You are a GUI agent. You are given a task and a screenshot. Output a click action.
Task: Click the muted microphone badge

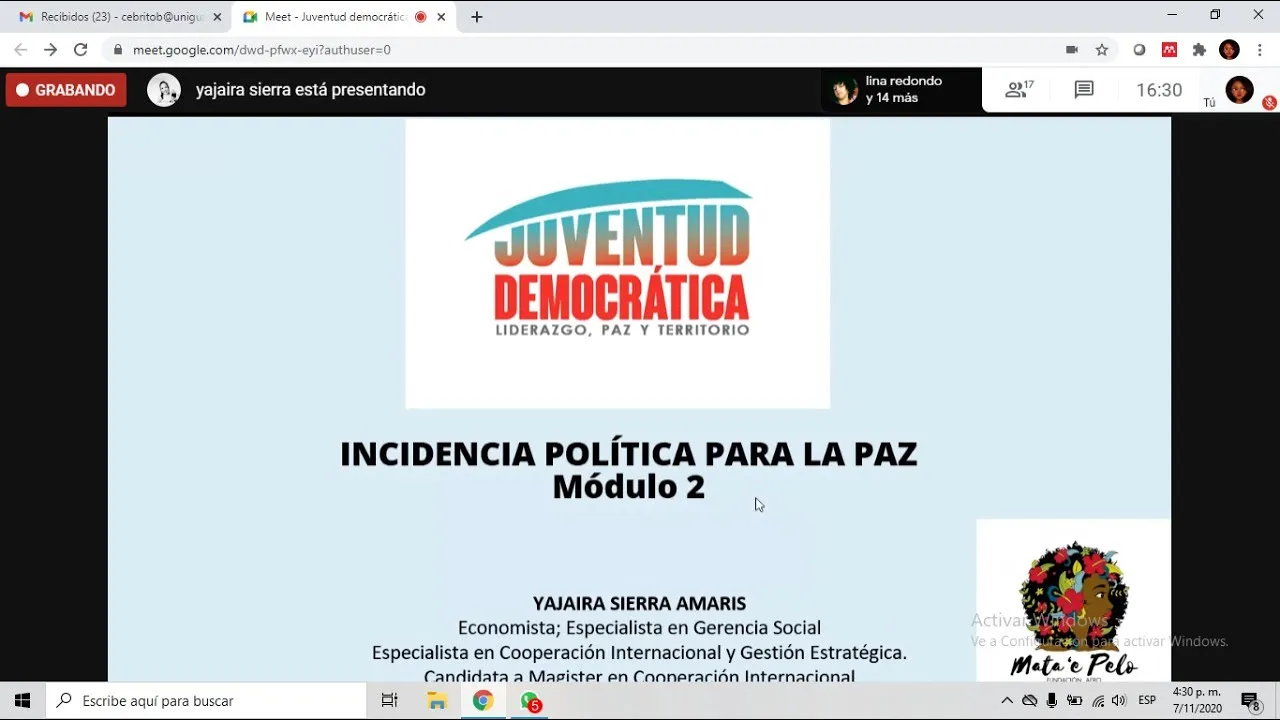1269,102
